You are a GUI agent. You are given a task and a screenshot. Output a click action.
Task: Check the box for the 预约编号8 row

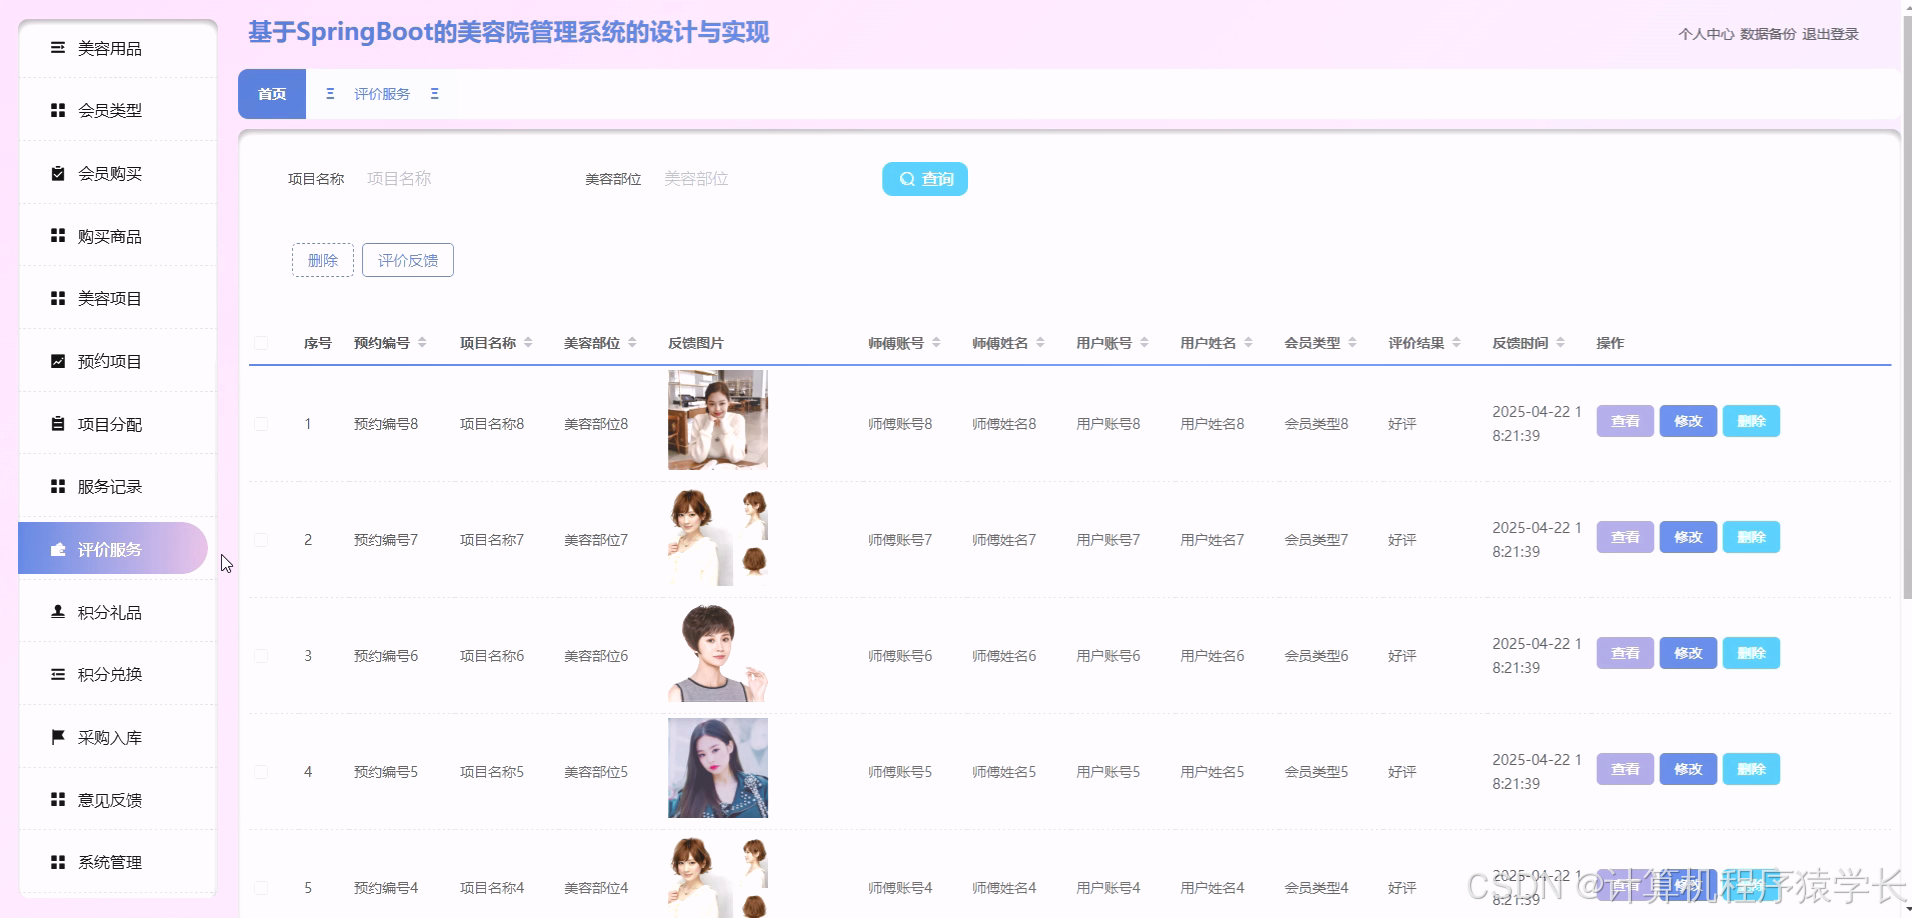pyautogui.click(x=261, y=424)
